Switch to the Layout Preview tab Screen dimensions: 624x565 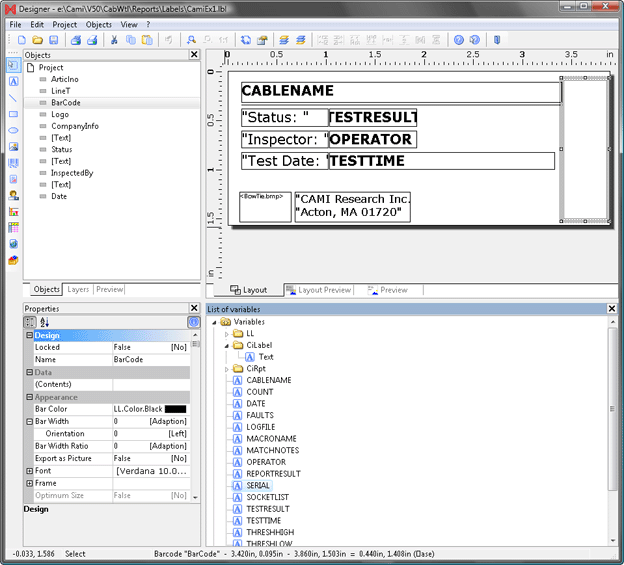(318, 290)
